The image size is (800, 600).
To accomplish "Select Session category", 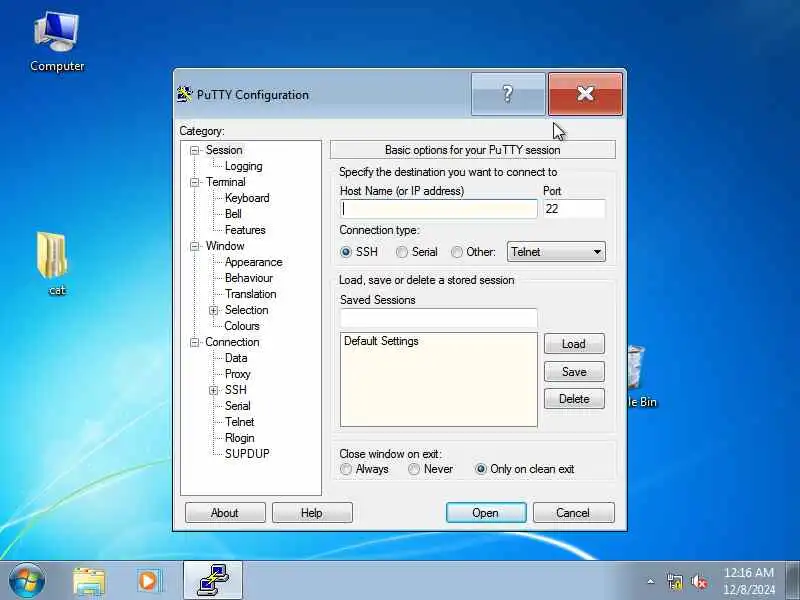I will 224,150.
